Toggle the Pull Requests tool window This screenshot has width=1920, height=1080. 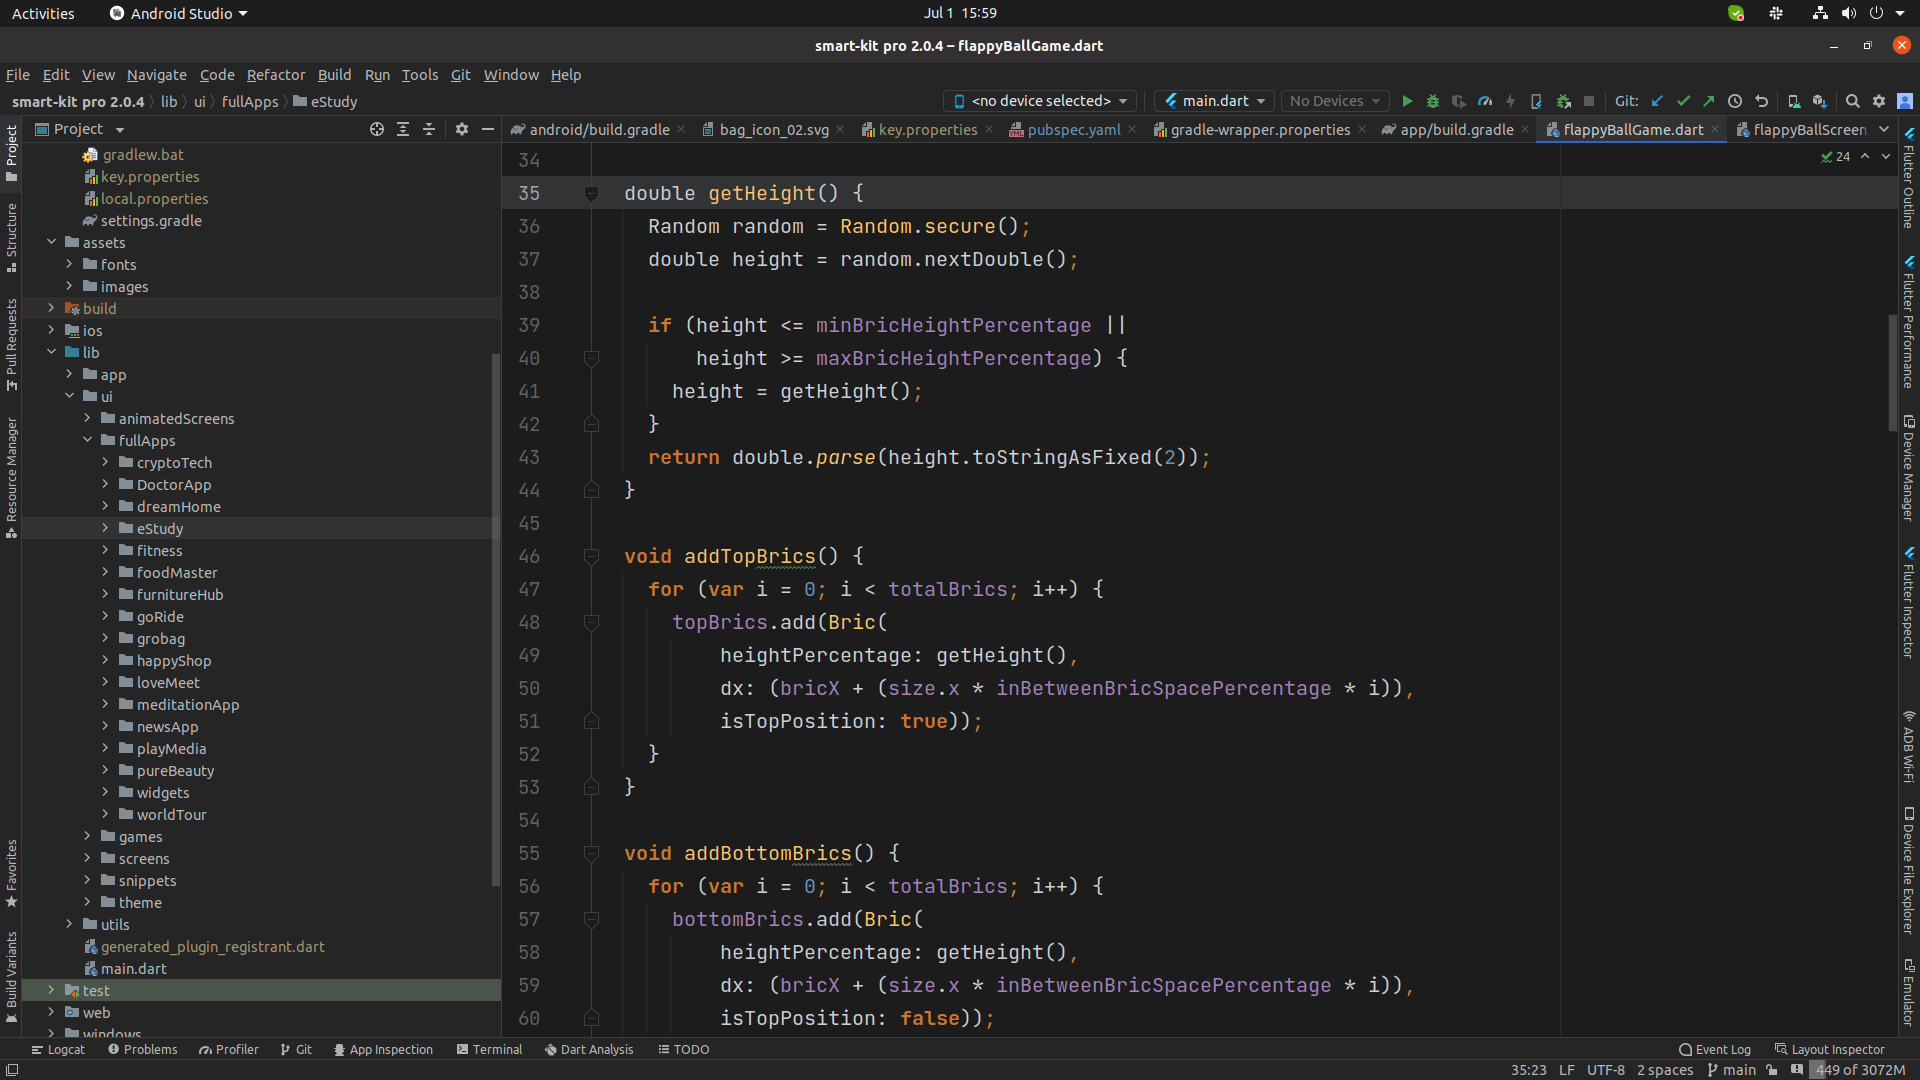tap(11, 344)
